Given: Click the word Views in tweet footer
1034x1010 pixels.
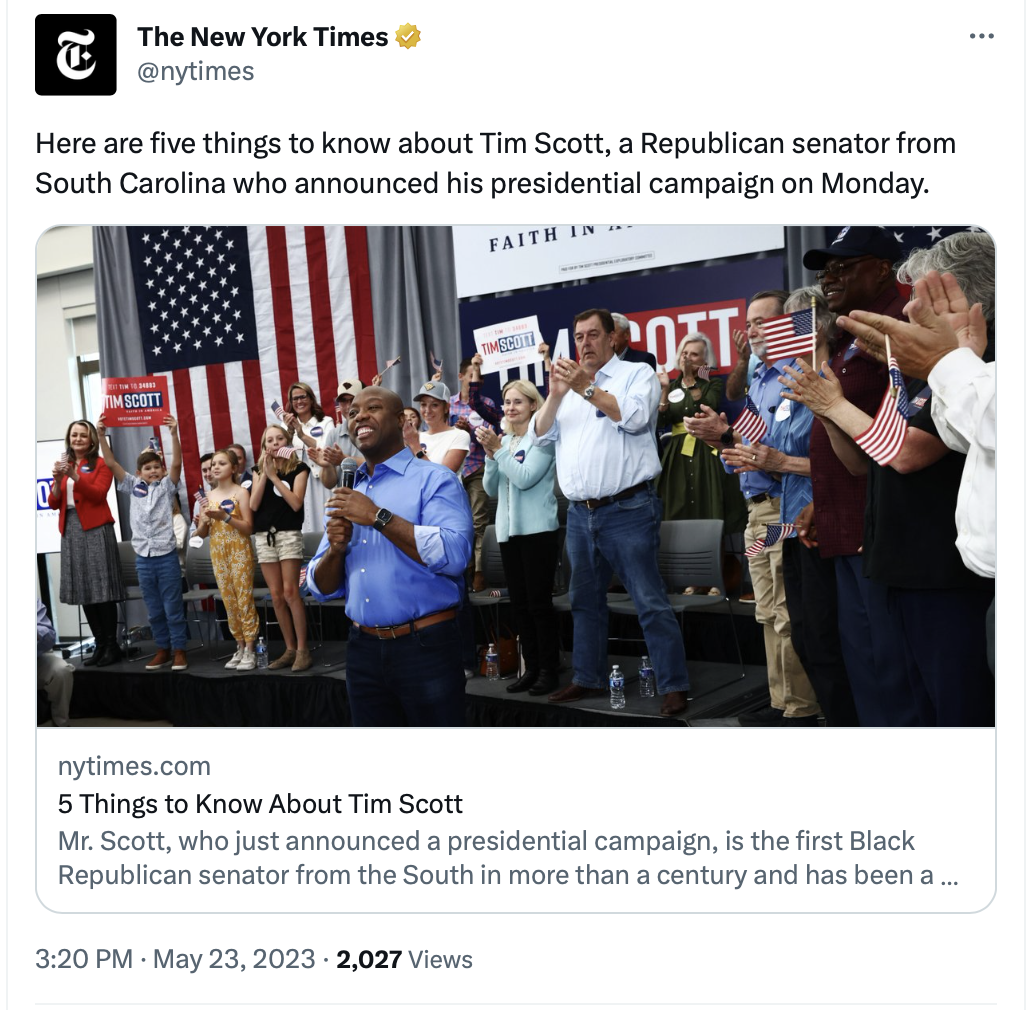Looking at the screenshot, I should 441,959.
